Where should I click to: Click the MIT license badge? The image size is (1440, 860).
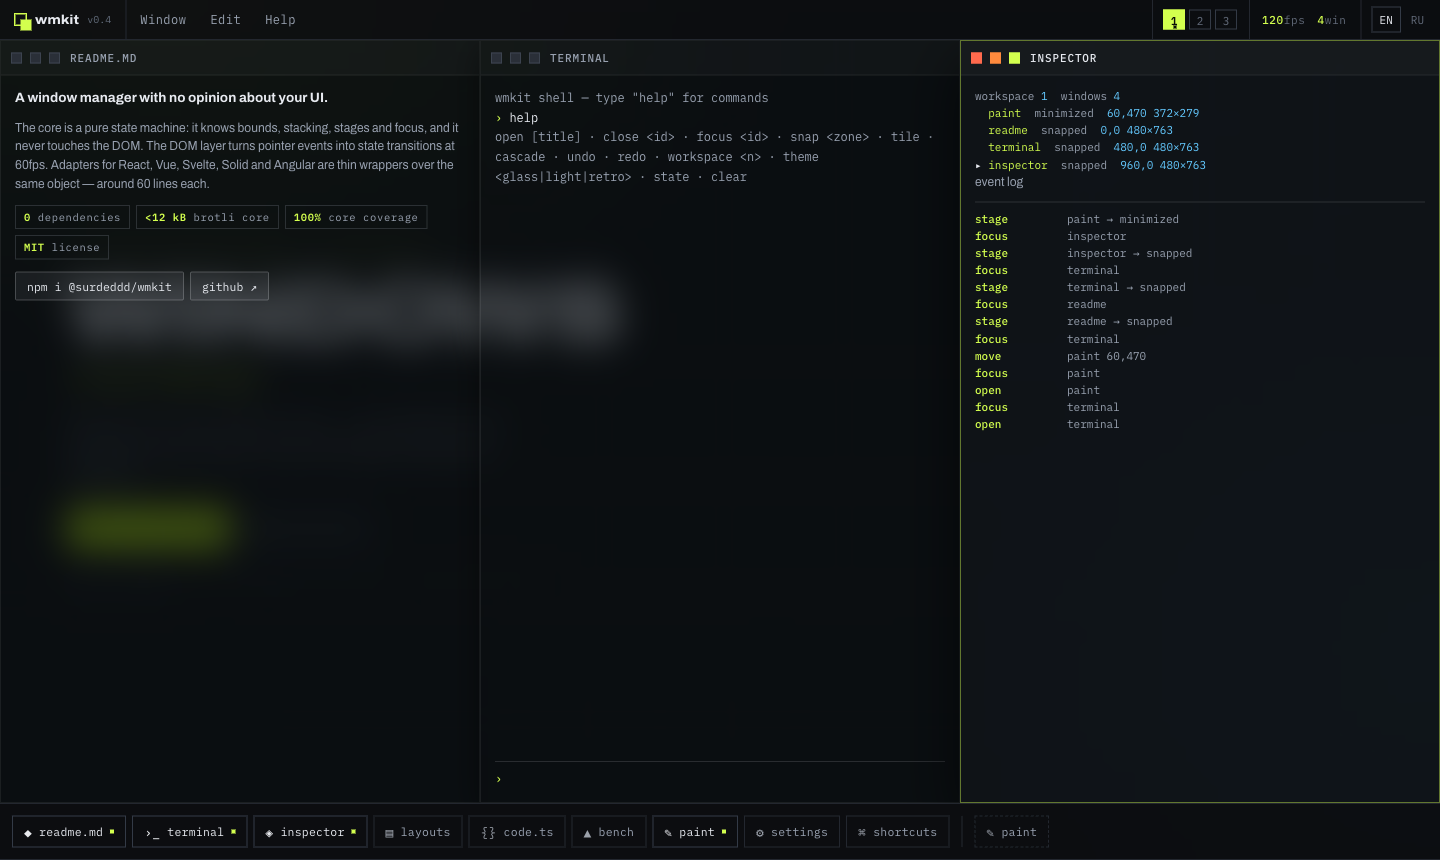pos(62,247)
